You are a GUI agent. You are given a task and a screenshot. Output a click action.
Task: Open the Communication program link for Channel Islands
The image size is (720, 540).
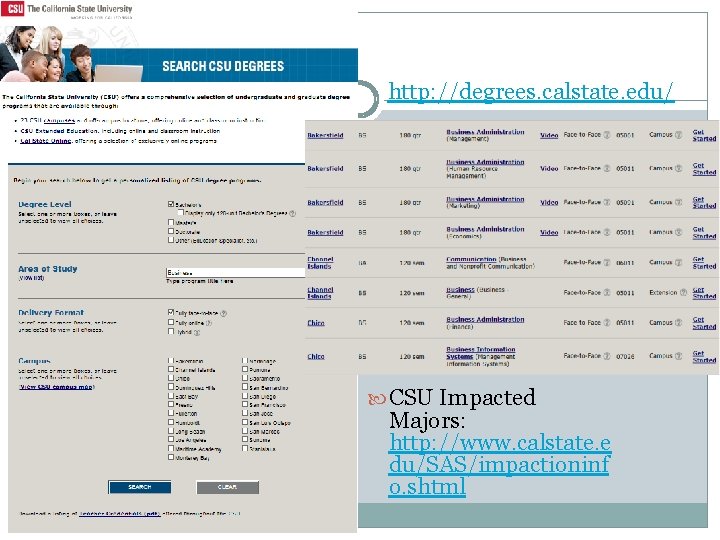471,259
